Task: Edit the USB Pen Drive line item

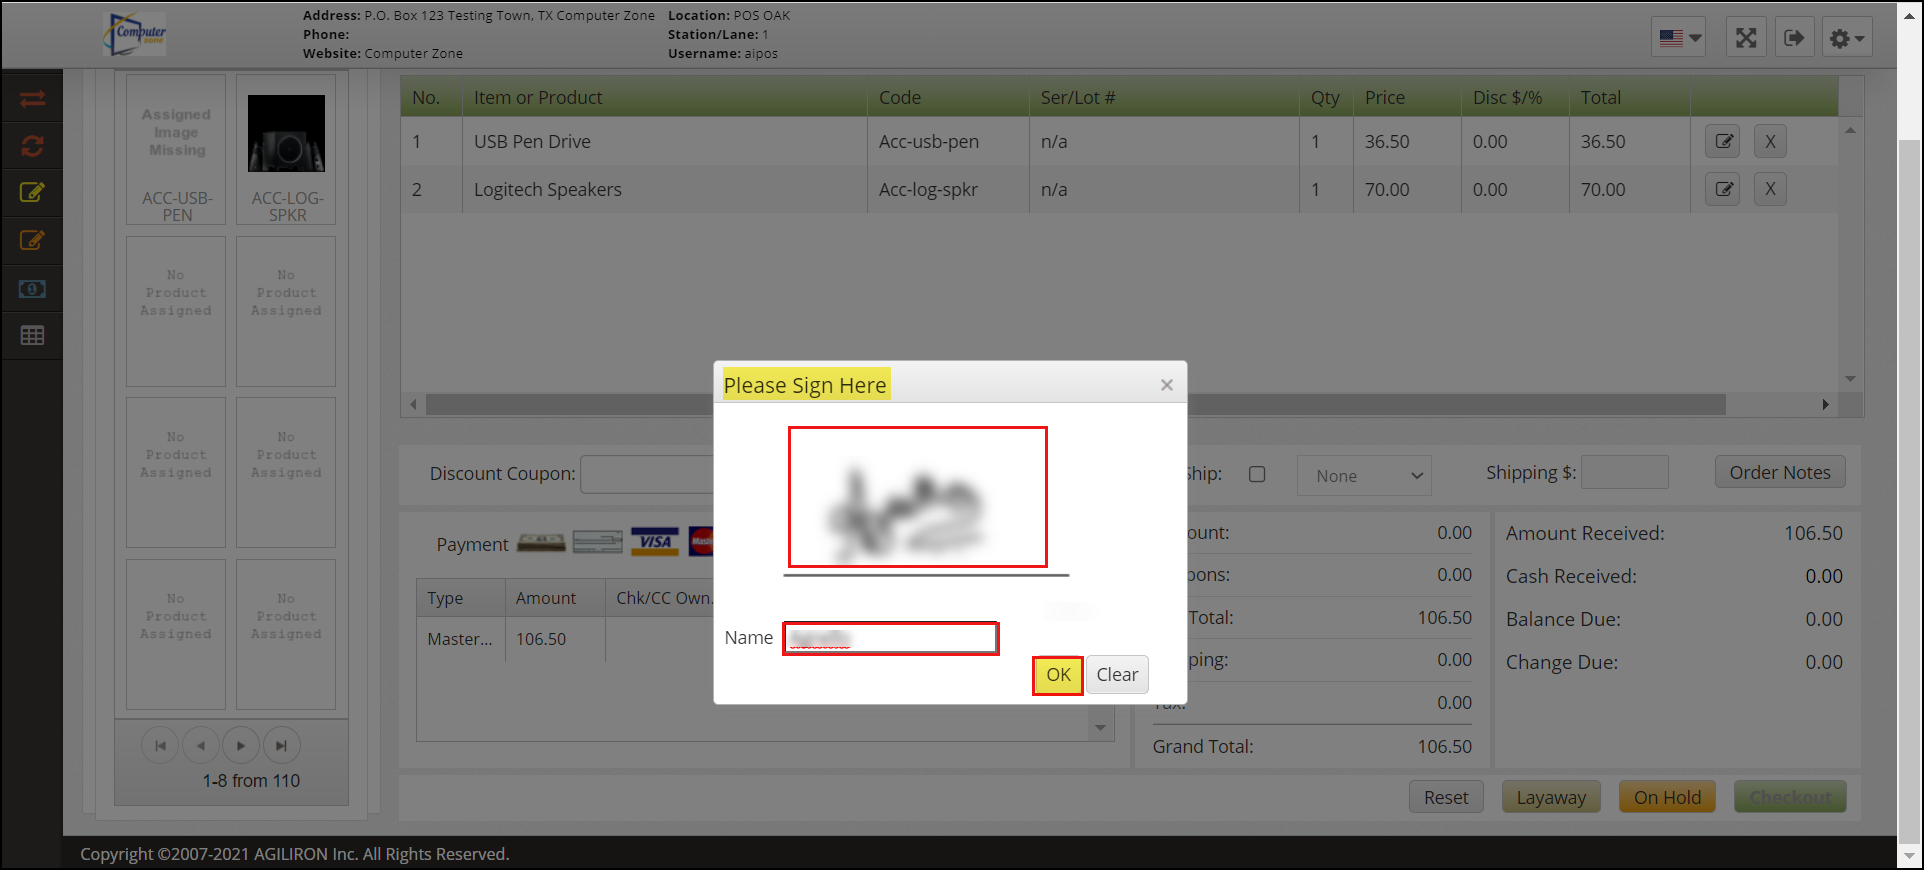Action: (1723, 141)
